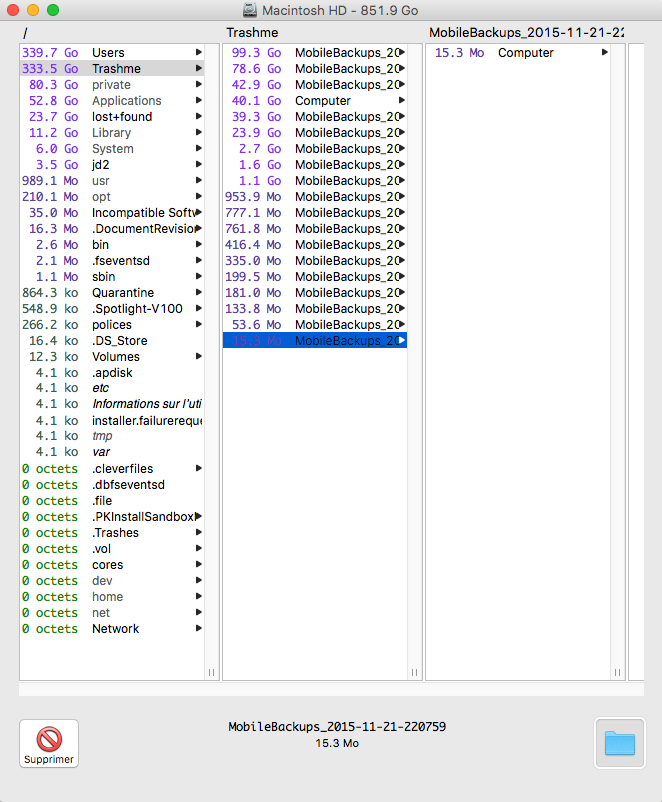Image resolution: width=662 pixels, height=802 pixels.
Task: Select the sbin folder row
Action: tap(112, 277)
